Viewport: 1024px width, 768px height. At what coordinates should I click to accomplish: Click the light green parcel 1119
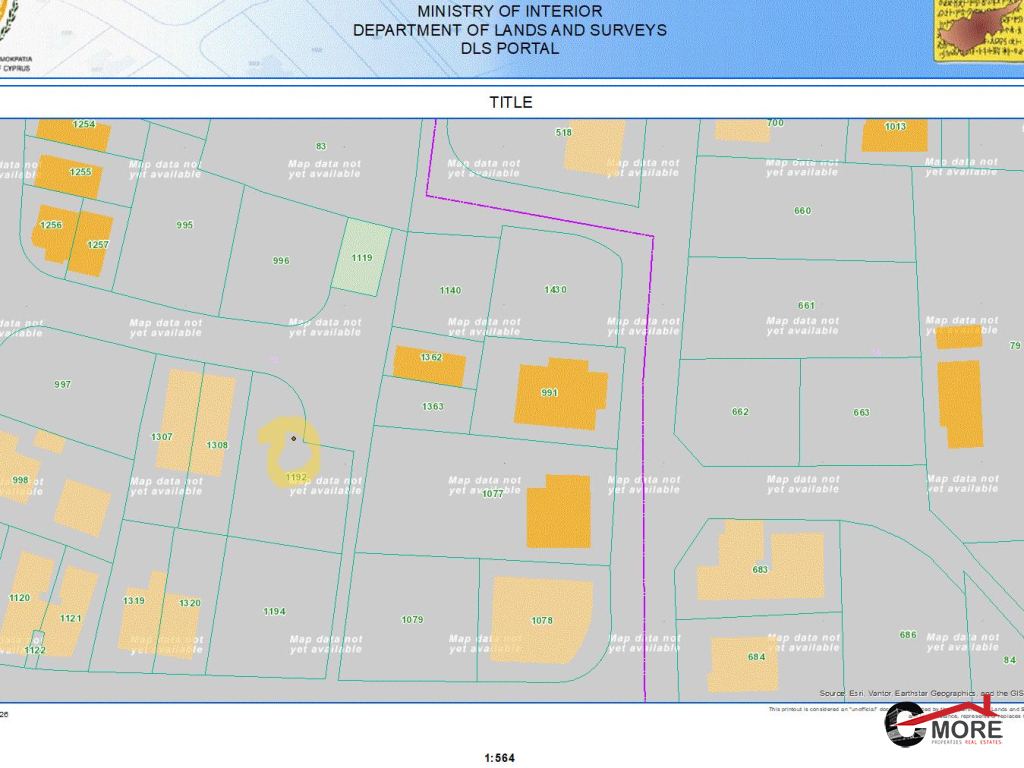[x=361, y=257]
